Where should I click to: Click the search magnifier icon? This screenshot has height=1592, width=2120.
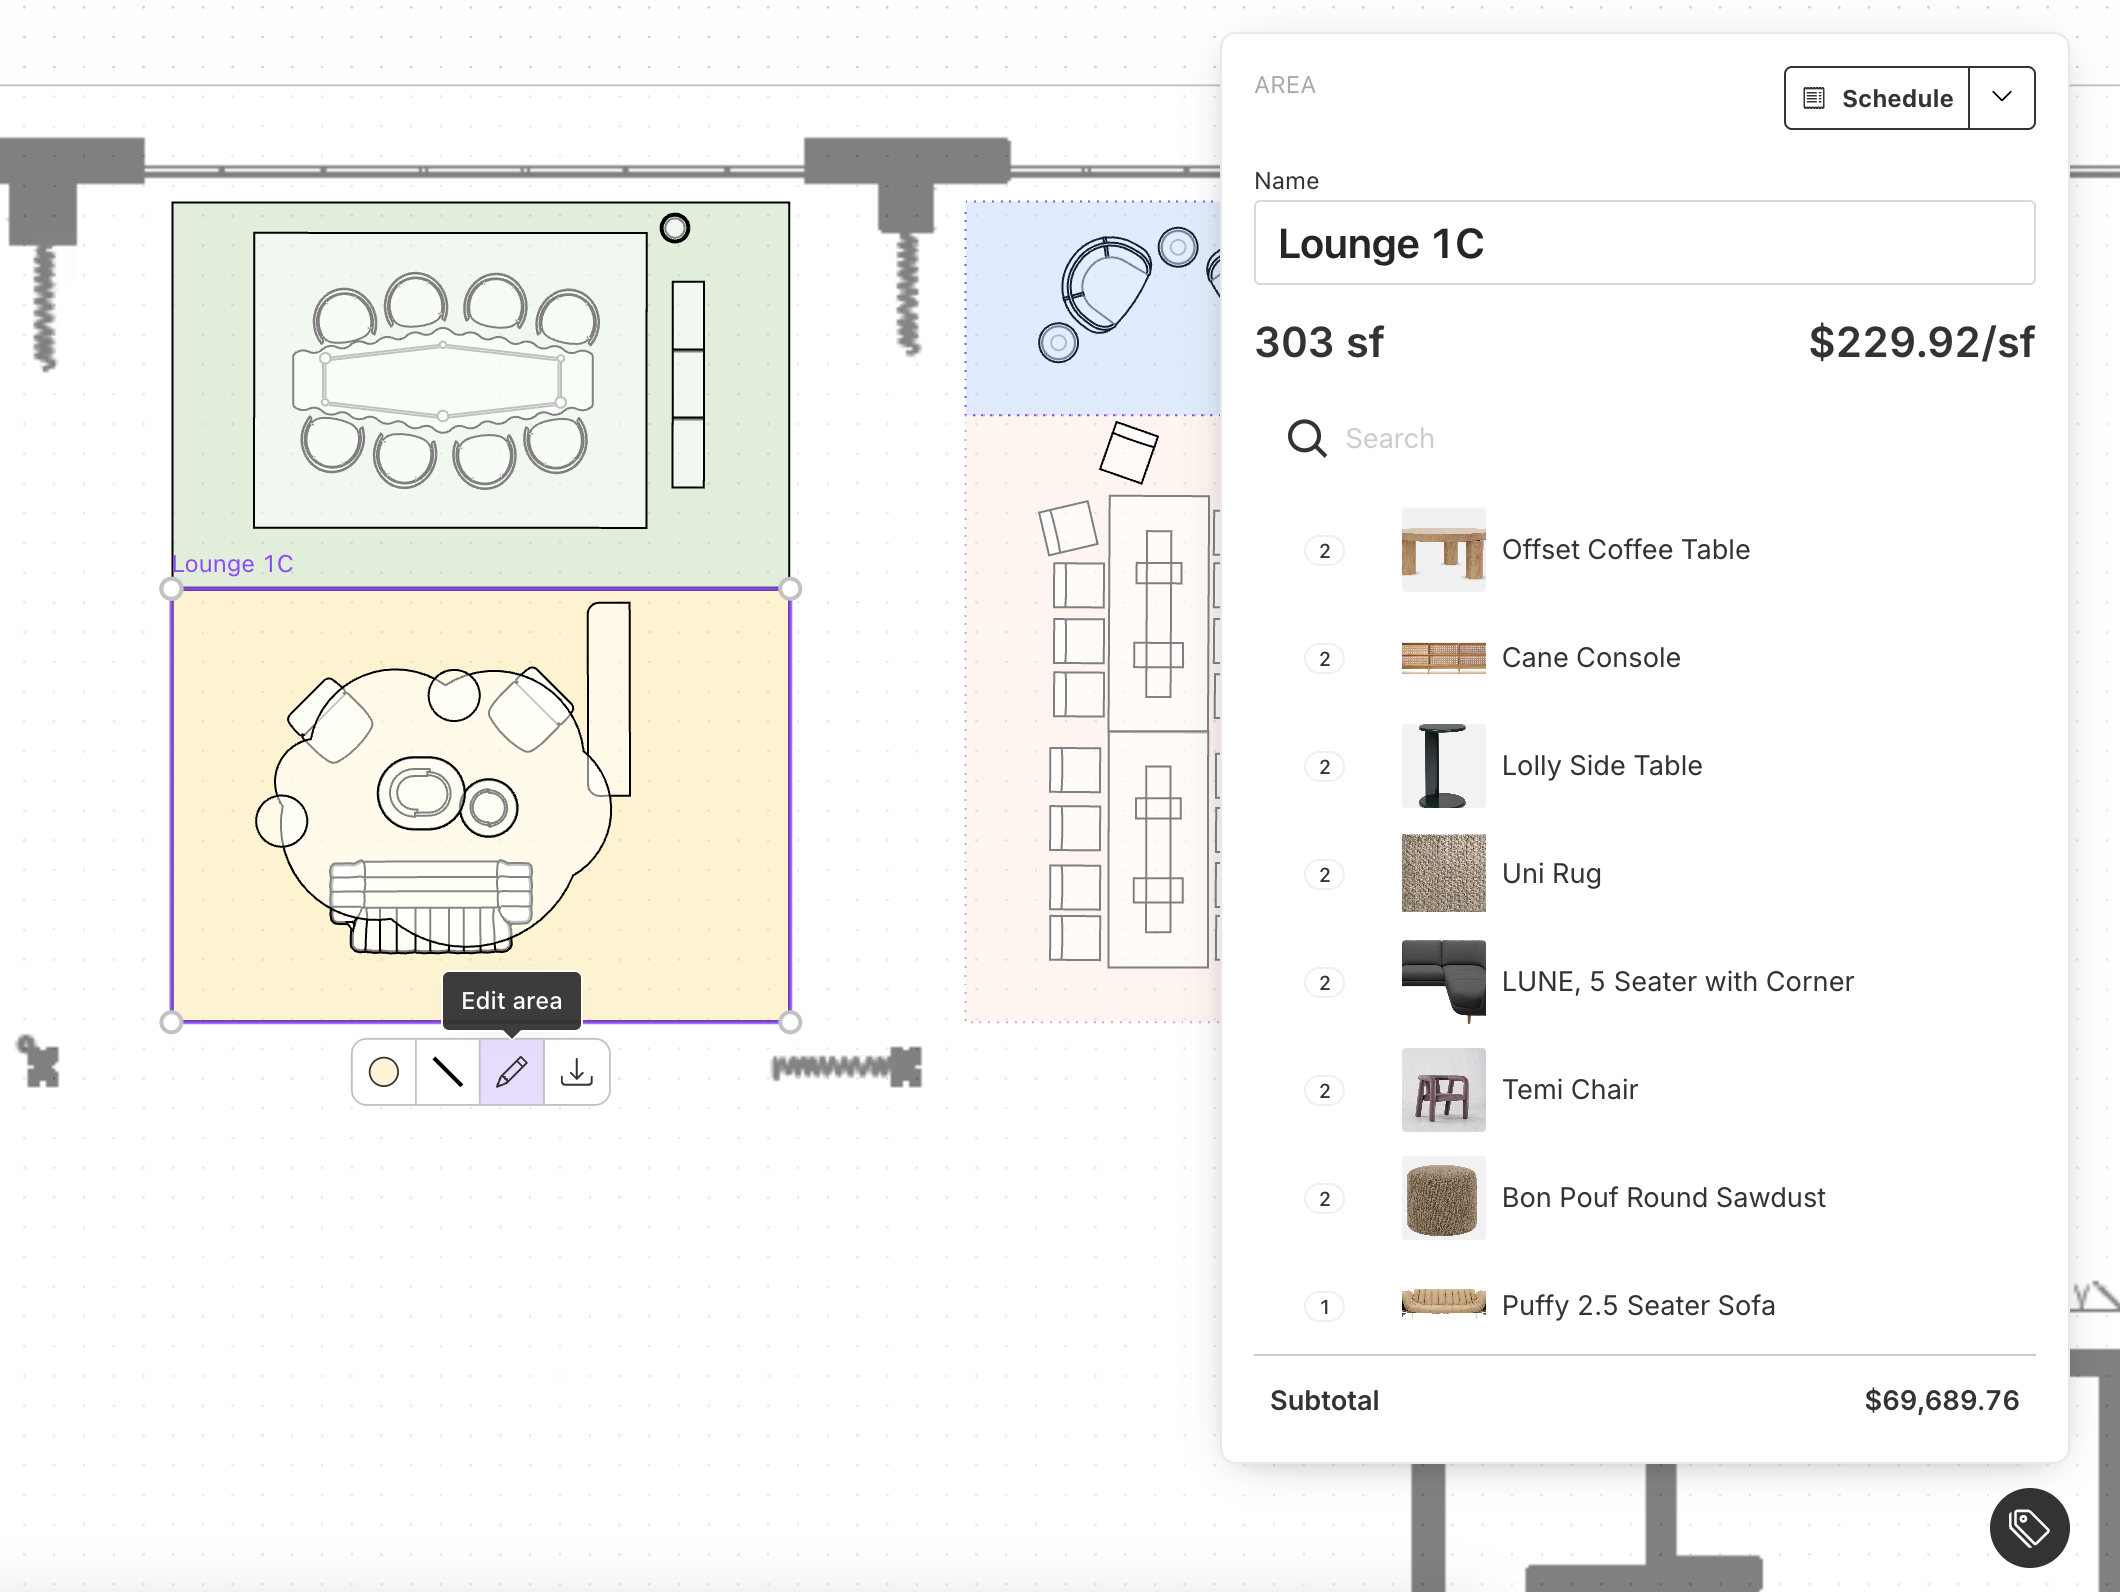(1306, 438)
